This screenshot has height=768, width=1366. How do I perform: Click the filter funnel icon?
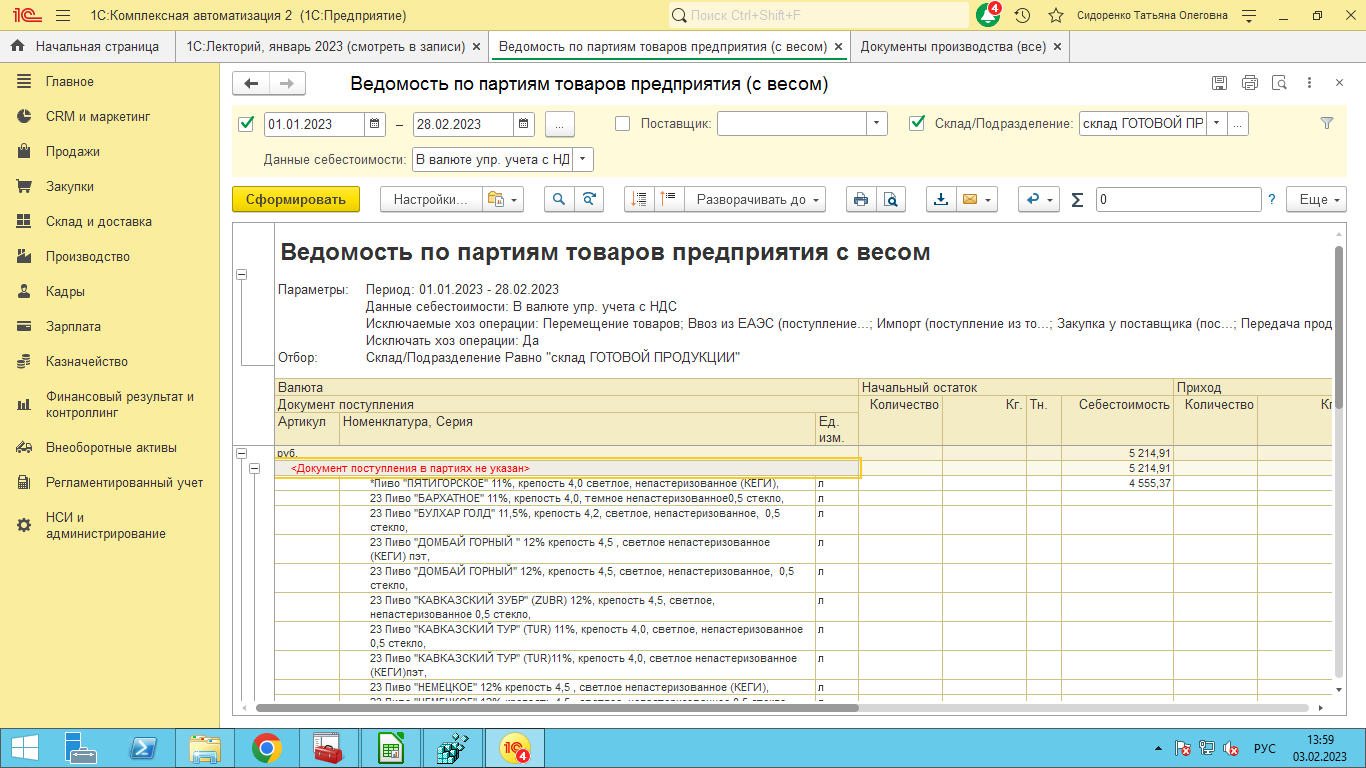click(x=1327, y=123)
